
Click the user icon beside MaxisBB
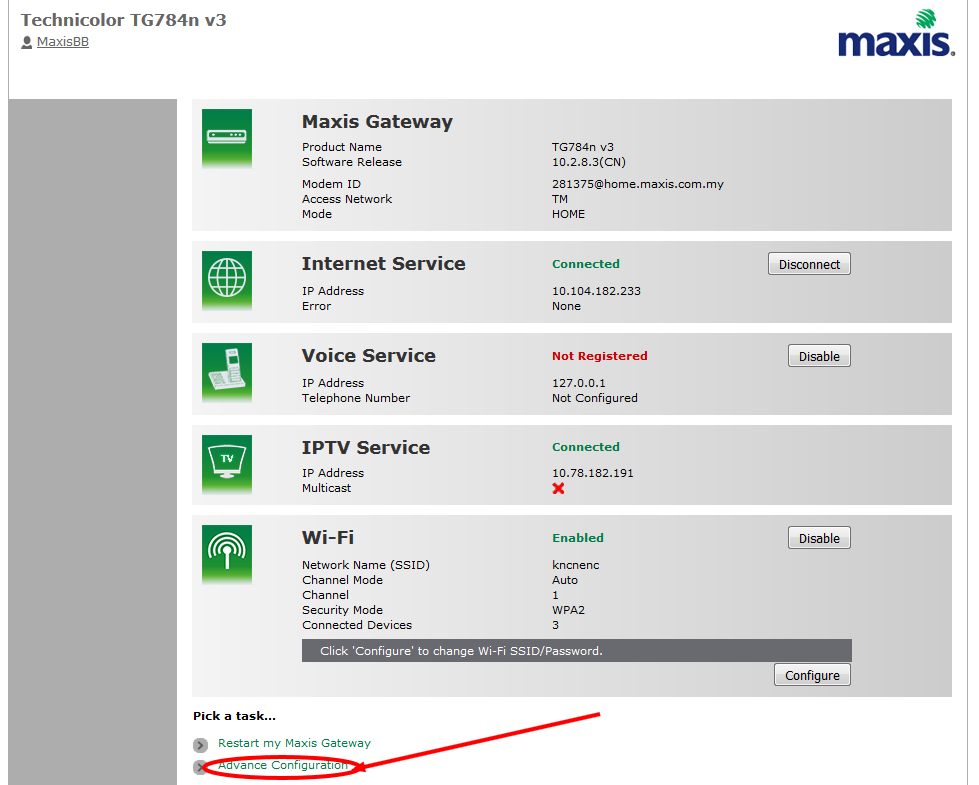point(26,42)
